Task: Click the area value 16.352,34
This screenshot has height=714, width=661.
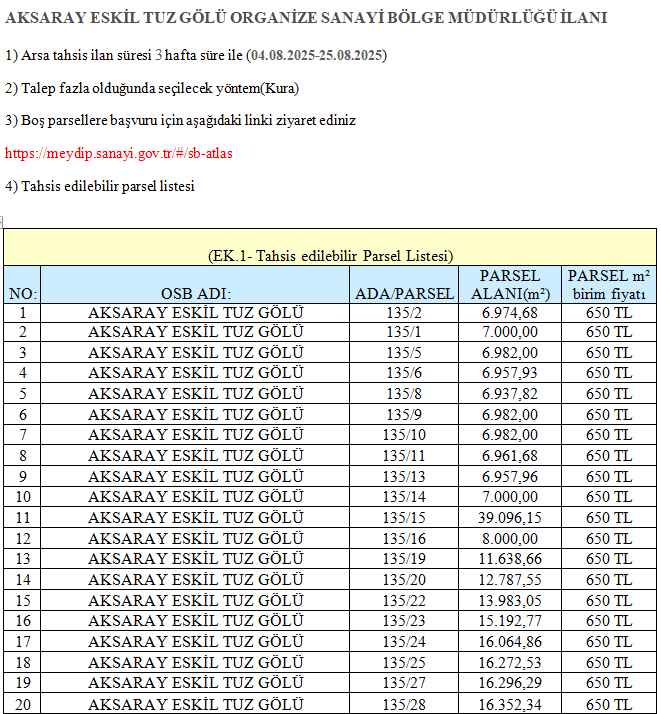Action: click(509, 704)
